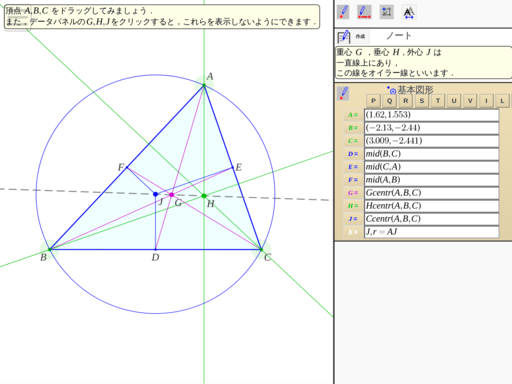Click the 基本図形 point-circle icon
Screen dimensions: 512x384
tap(391, 90)
